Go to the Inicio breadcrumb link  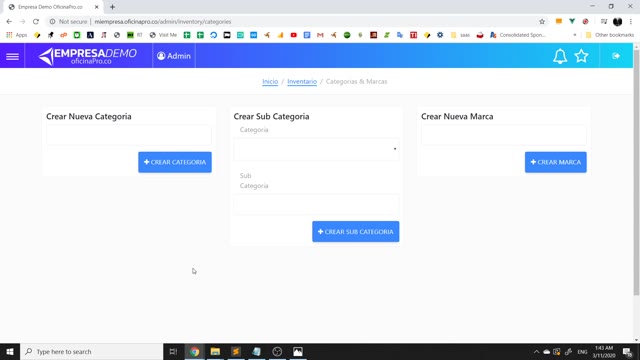270,82
